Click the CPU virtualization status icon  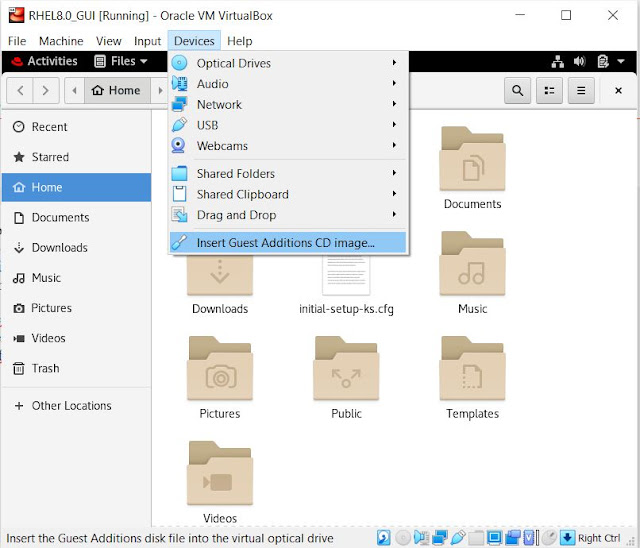pos(529,537)
